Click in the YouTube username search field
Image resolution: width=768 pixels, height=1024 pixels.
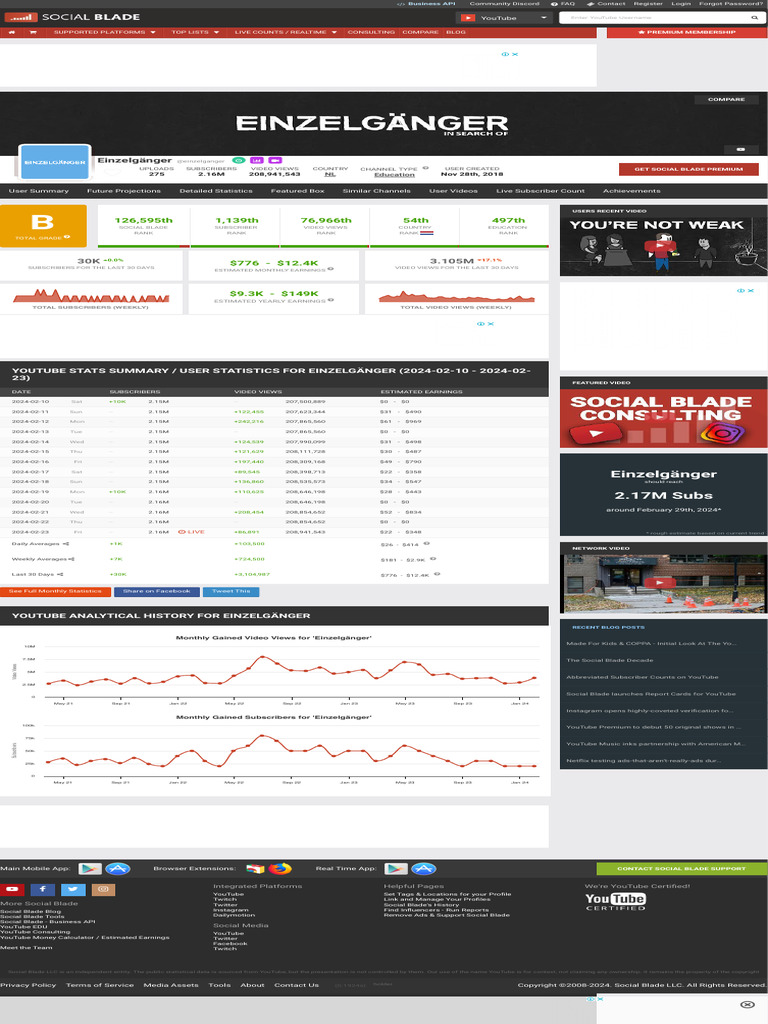click(654, 18)
